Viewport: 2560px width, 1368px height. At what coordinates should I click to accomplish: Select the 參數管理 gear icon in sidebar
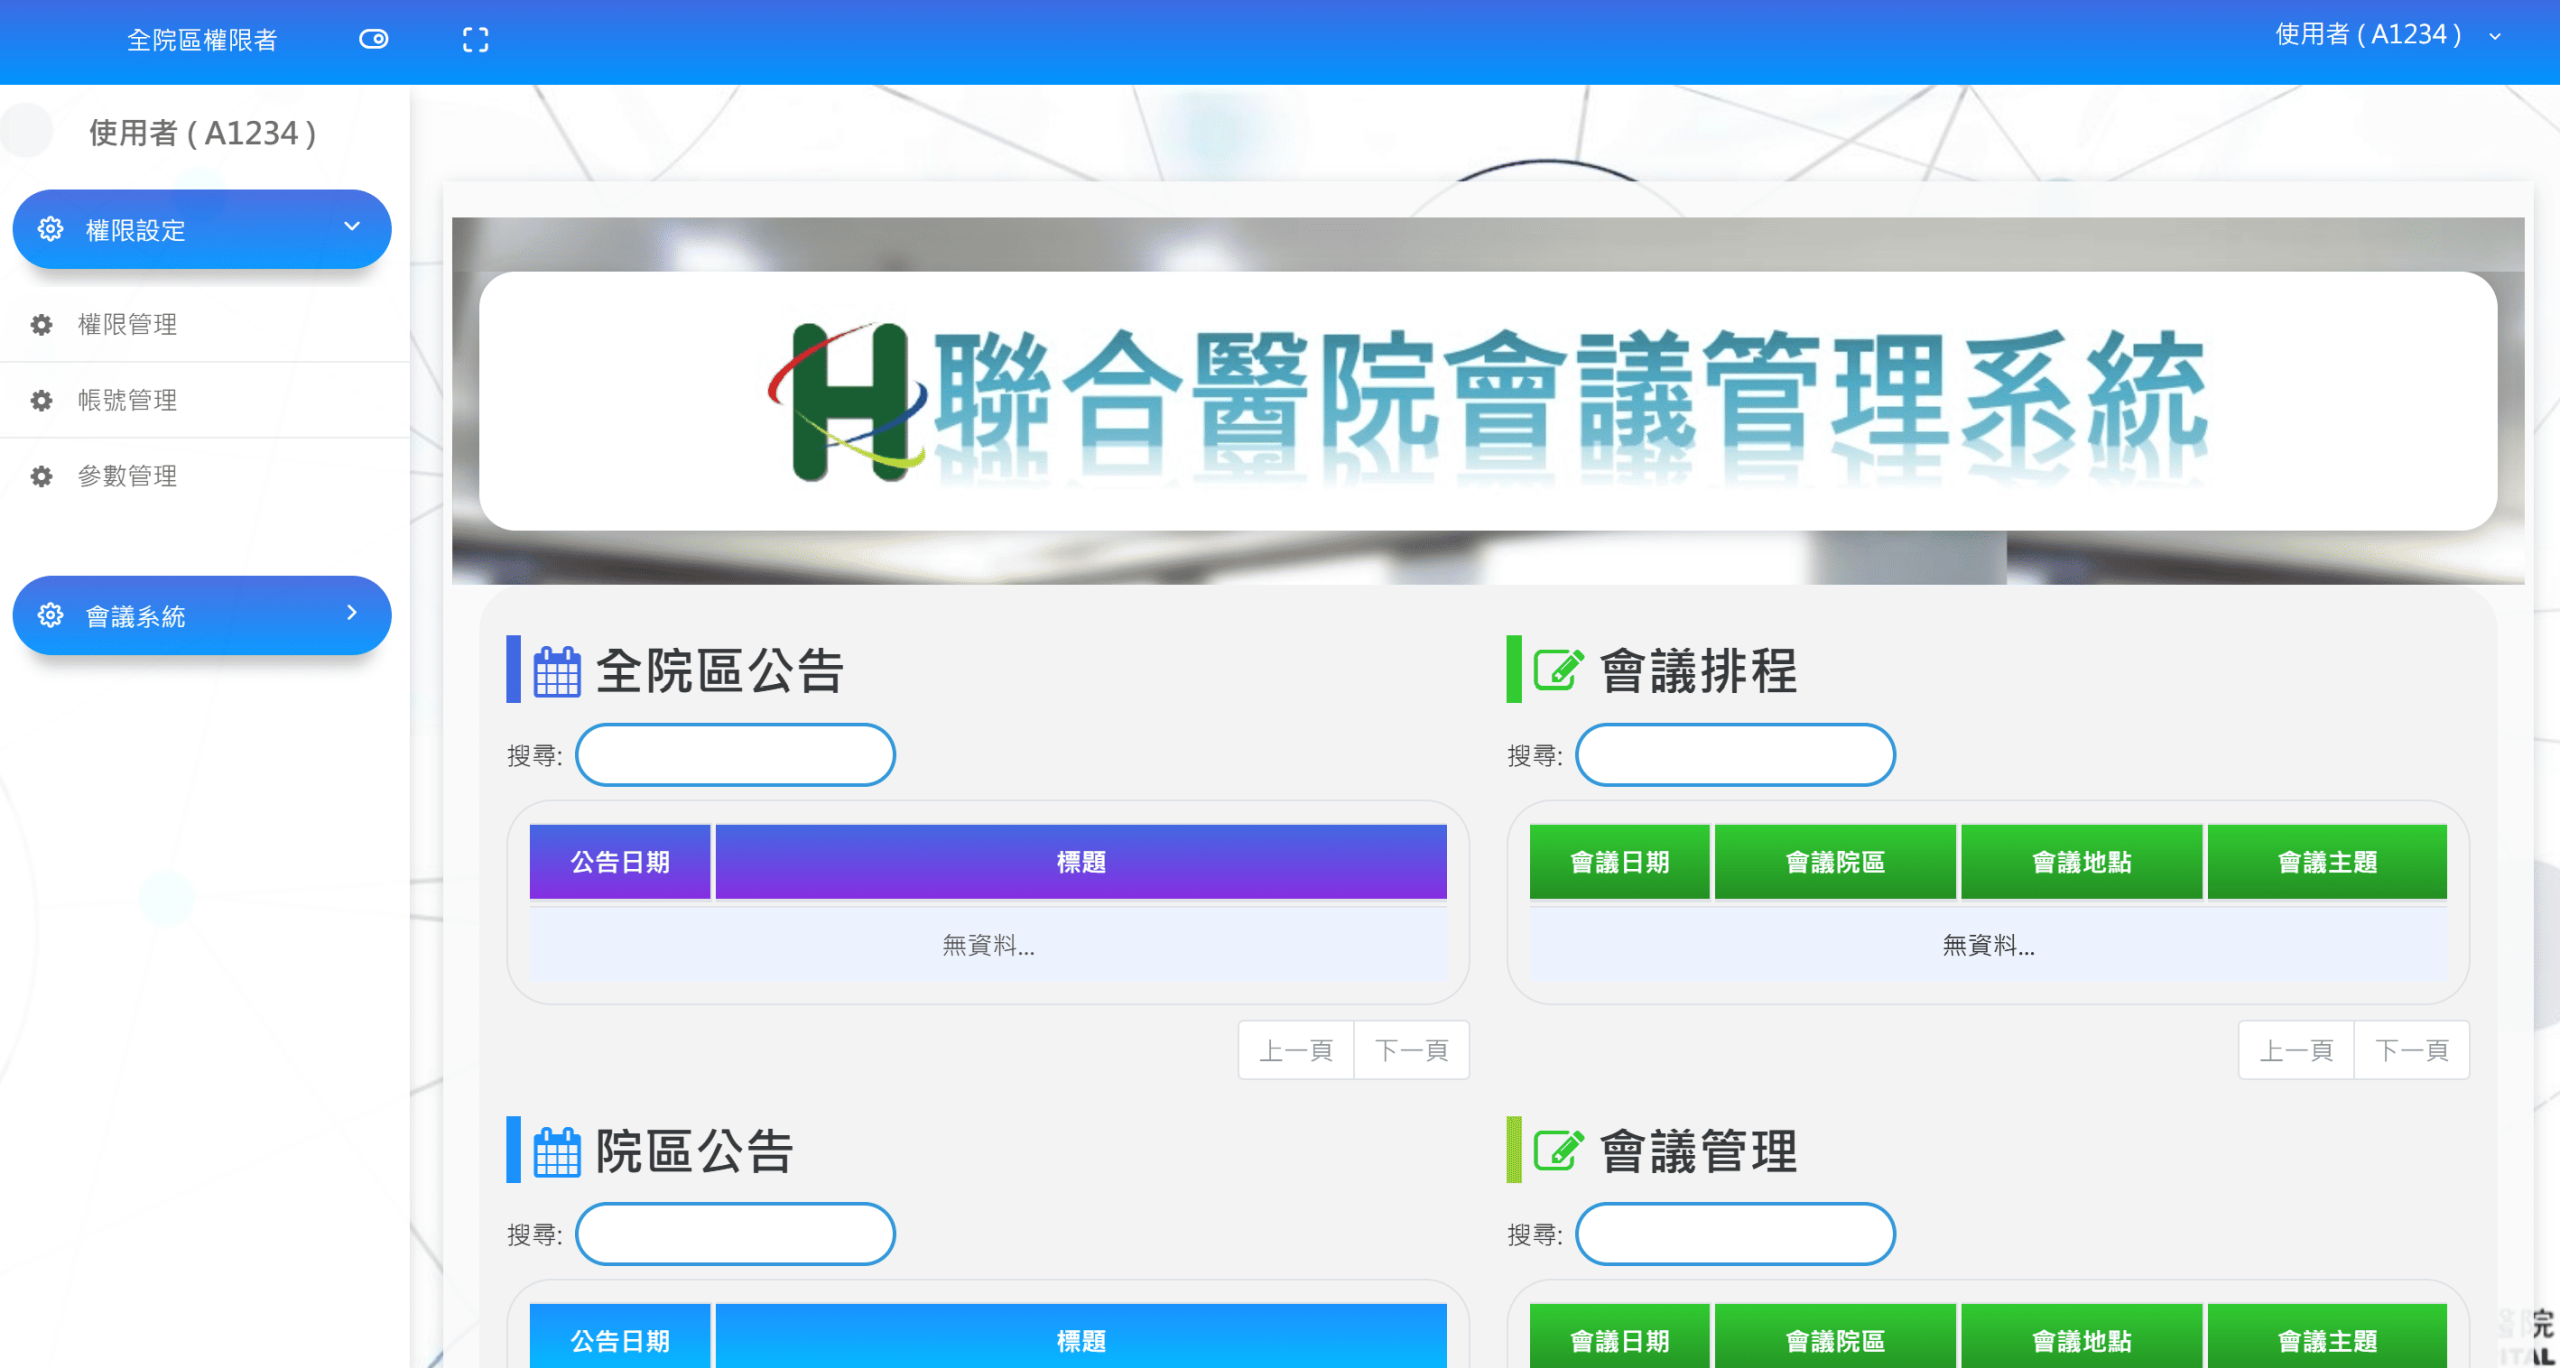(41, 476)
